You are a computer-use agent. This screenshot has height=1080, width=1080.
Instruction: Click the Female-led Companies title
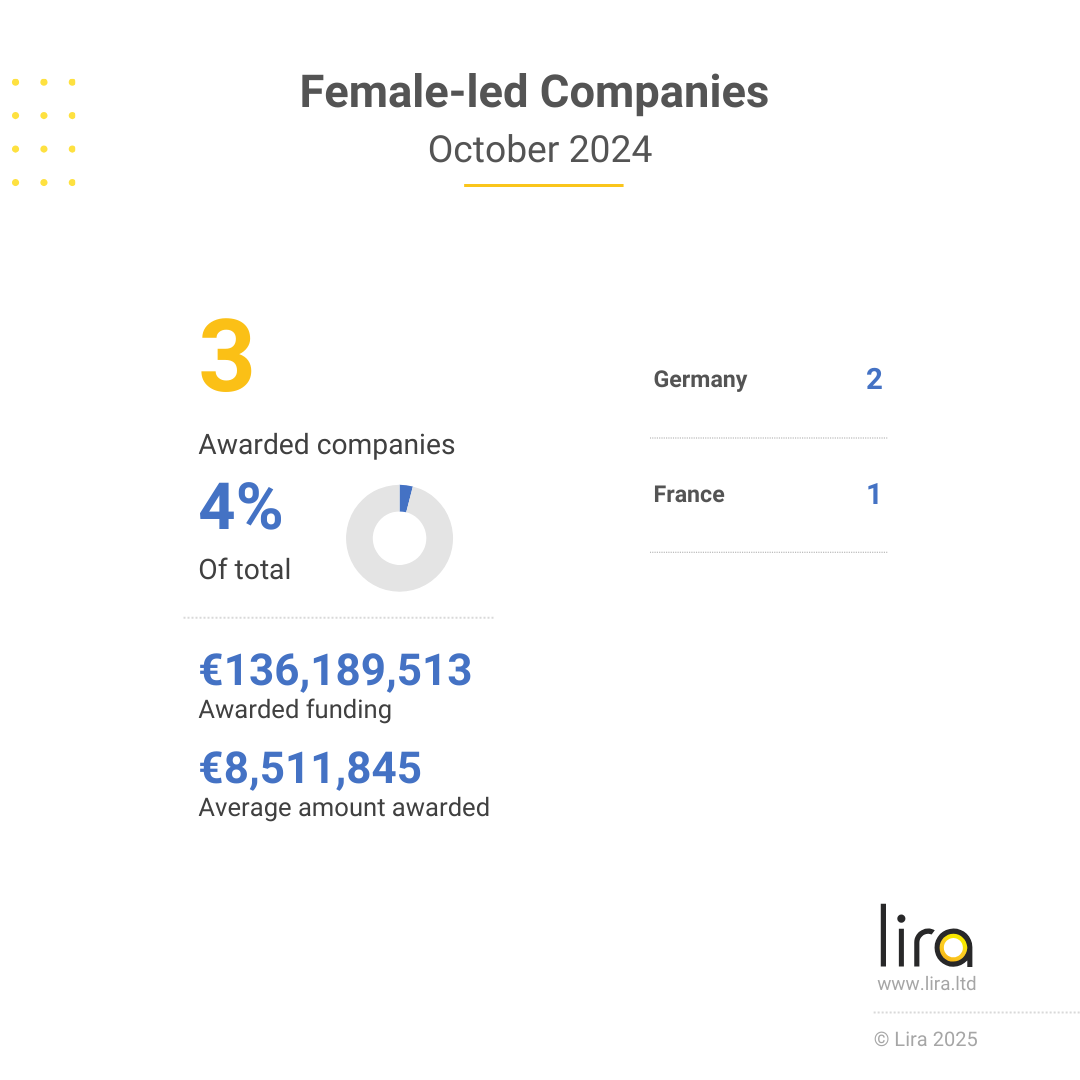[x=534, y=93]
